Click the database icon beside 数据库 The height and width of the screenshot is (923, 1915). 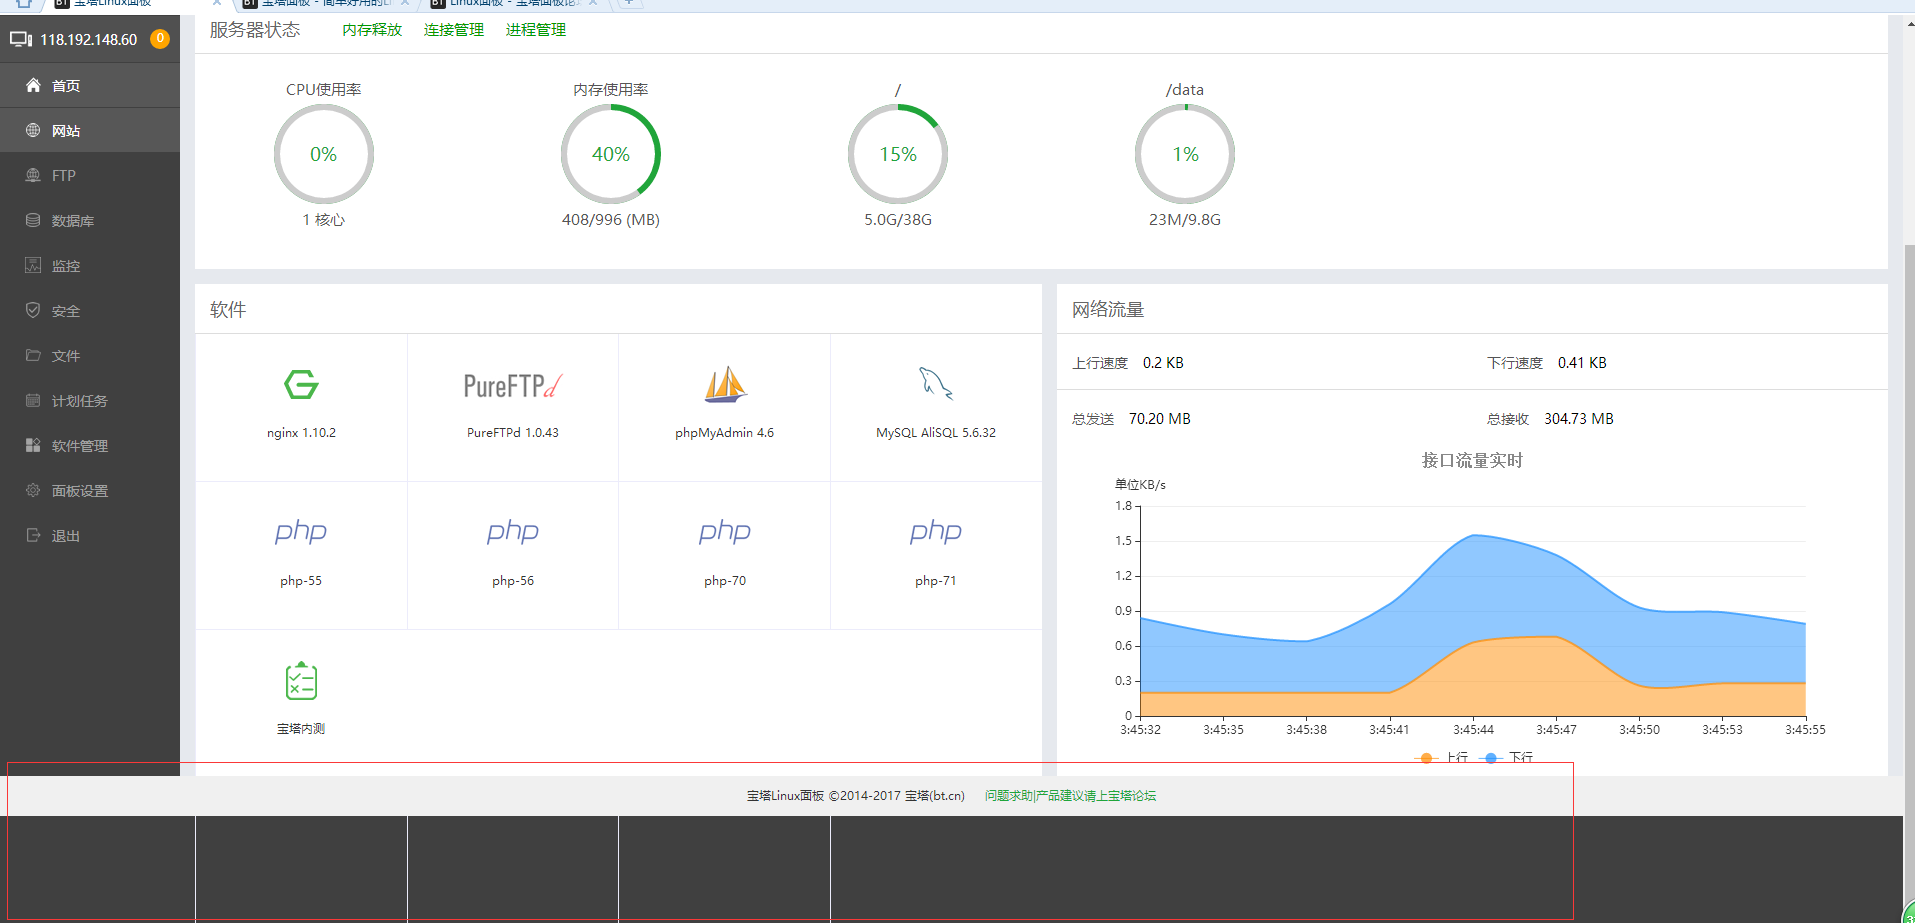pyautogui.click(x=33, y=220)
